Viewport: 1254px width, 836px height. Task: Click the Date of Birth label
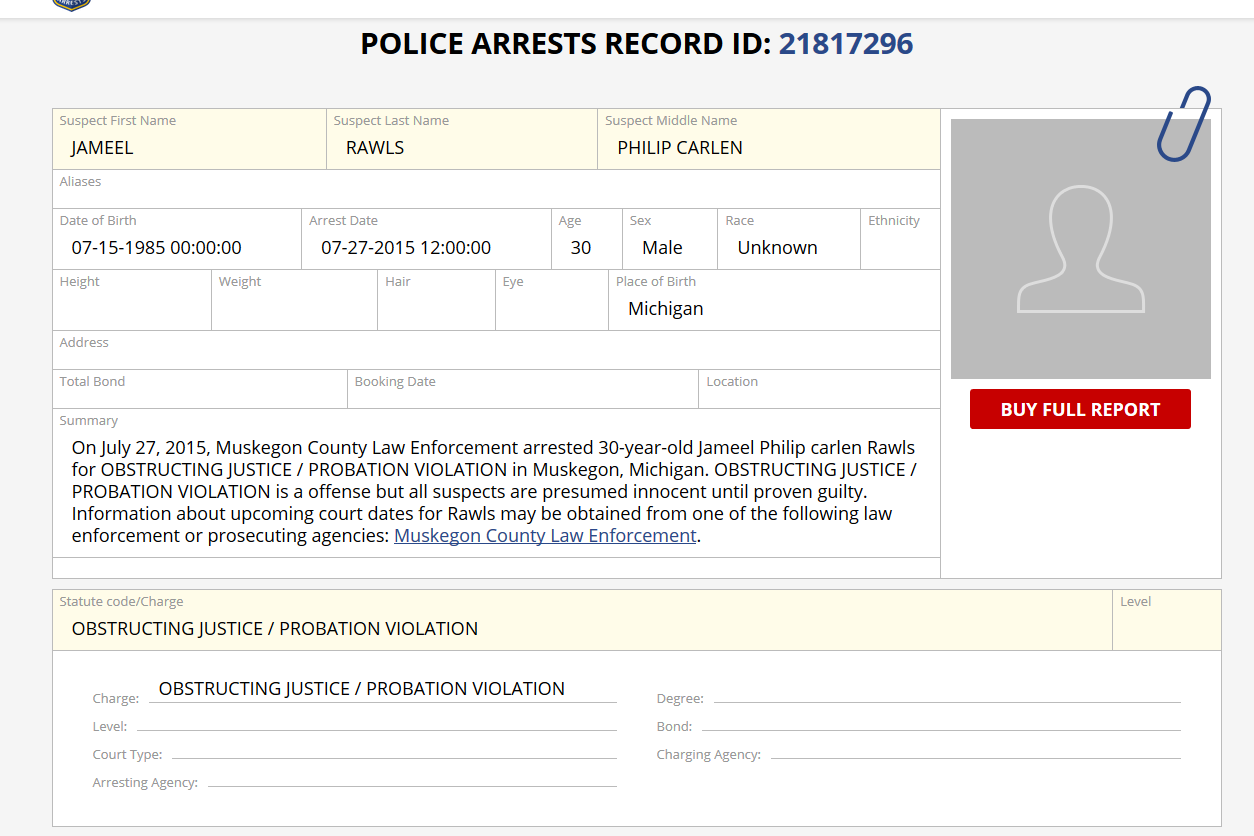click(98, 220)
